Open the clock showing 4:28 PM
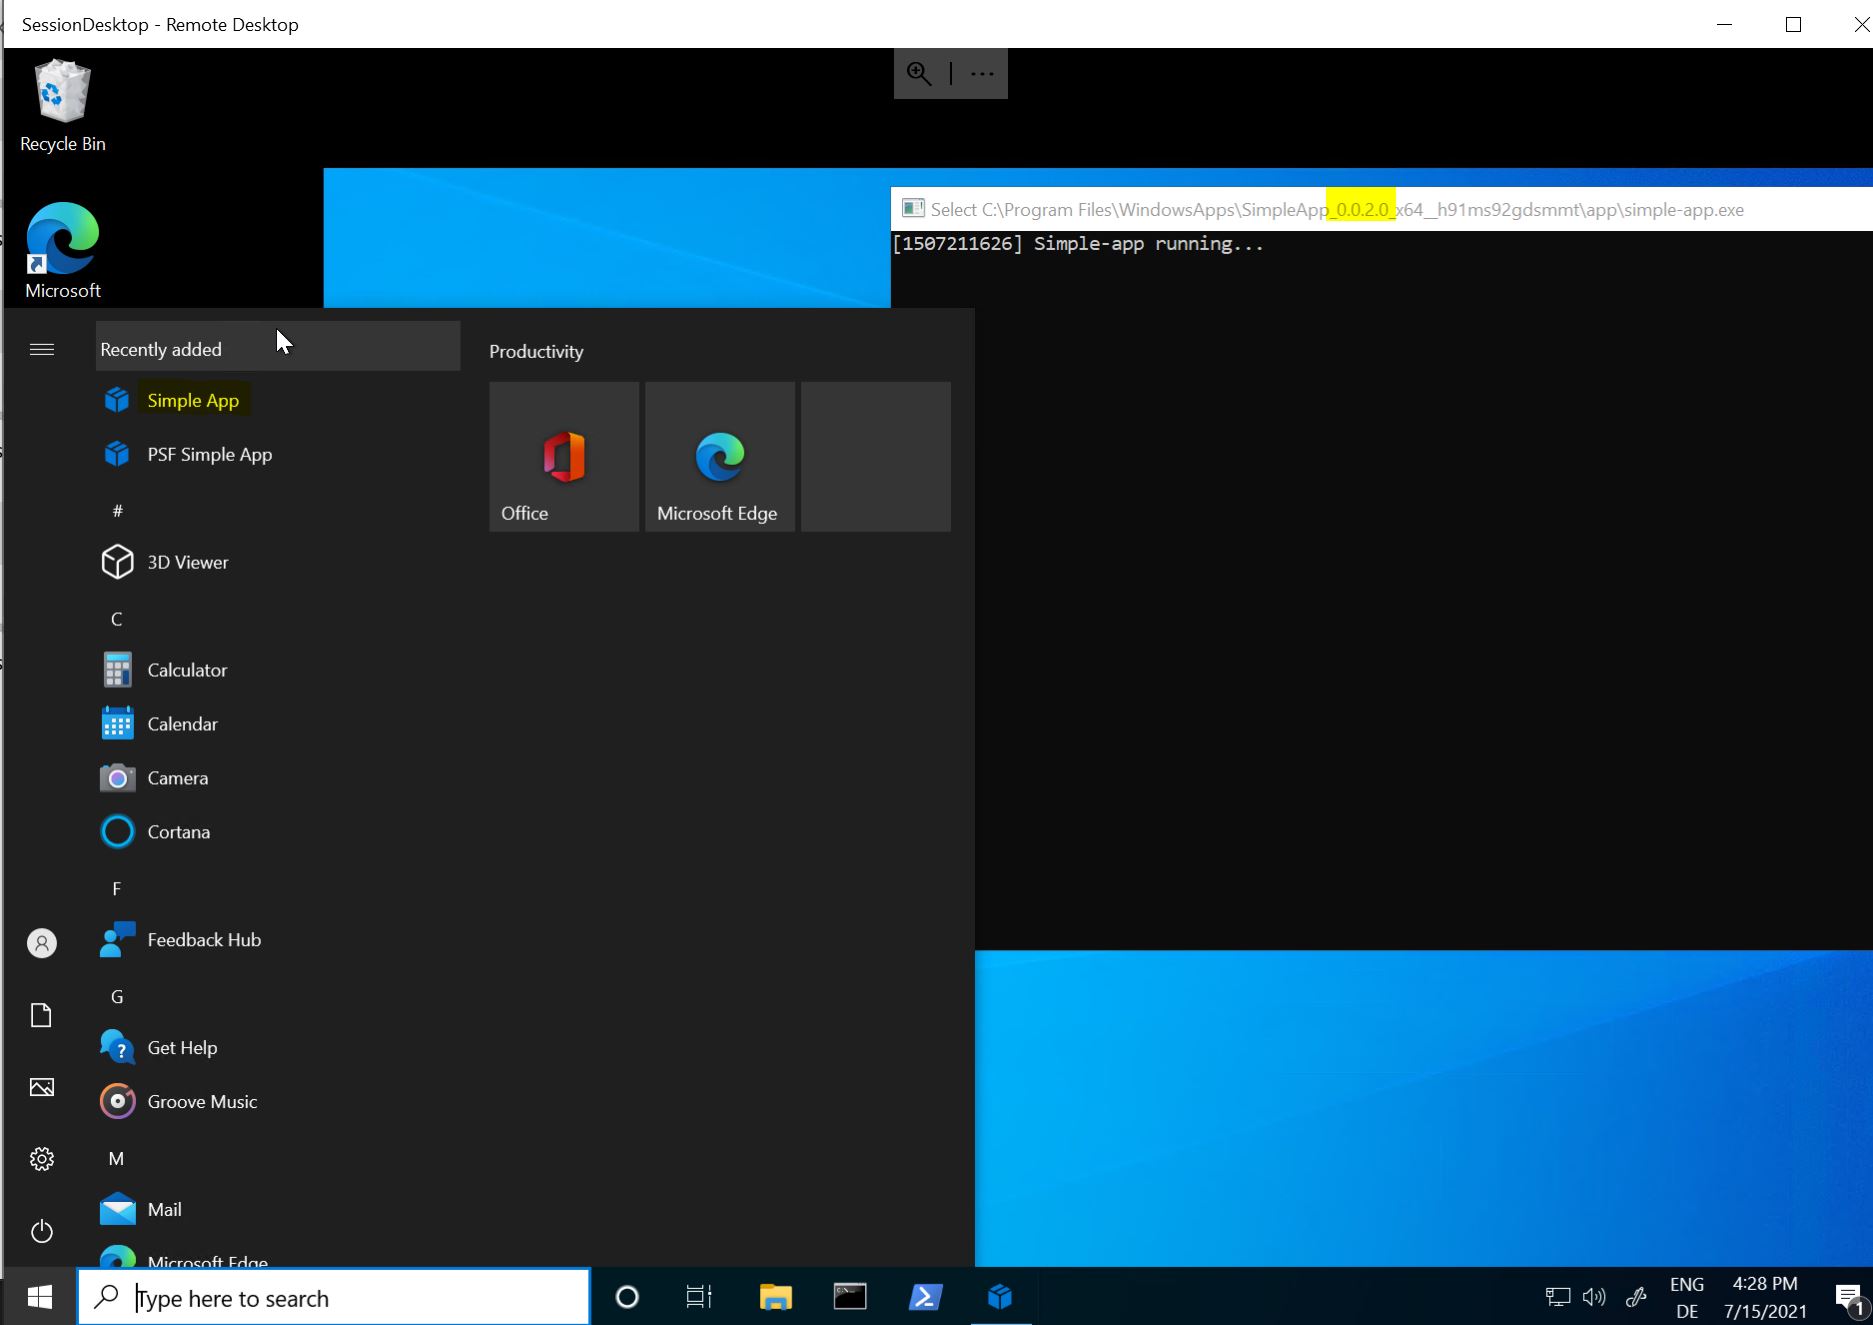The image size is (1873, 1325). tap(1765, 1297)
